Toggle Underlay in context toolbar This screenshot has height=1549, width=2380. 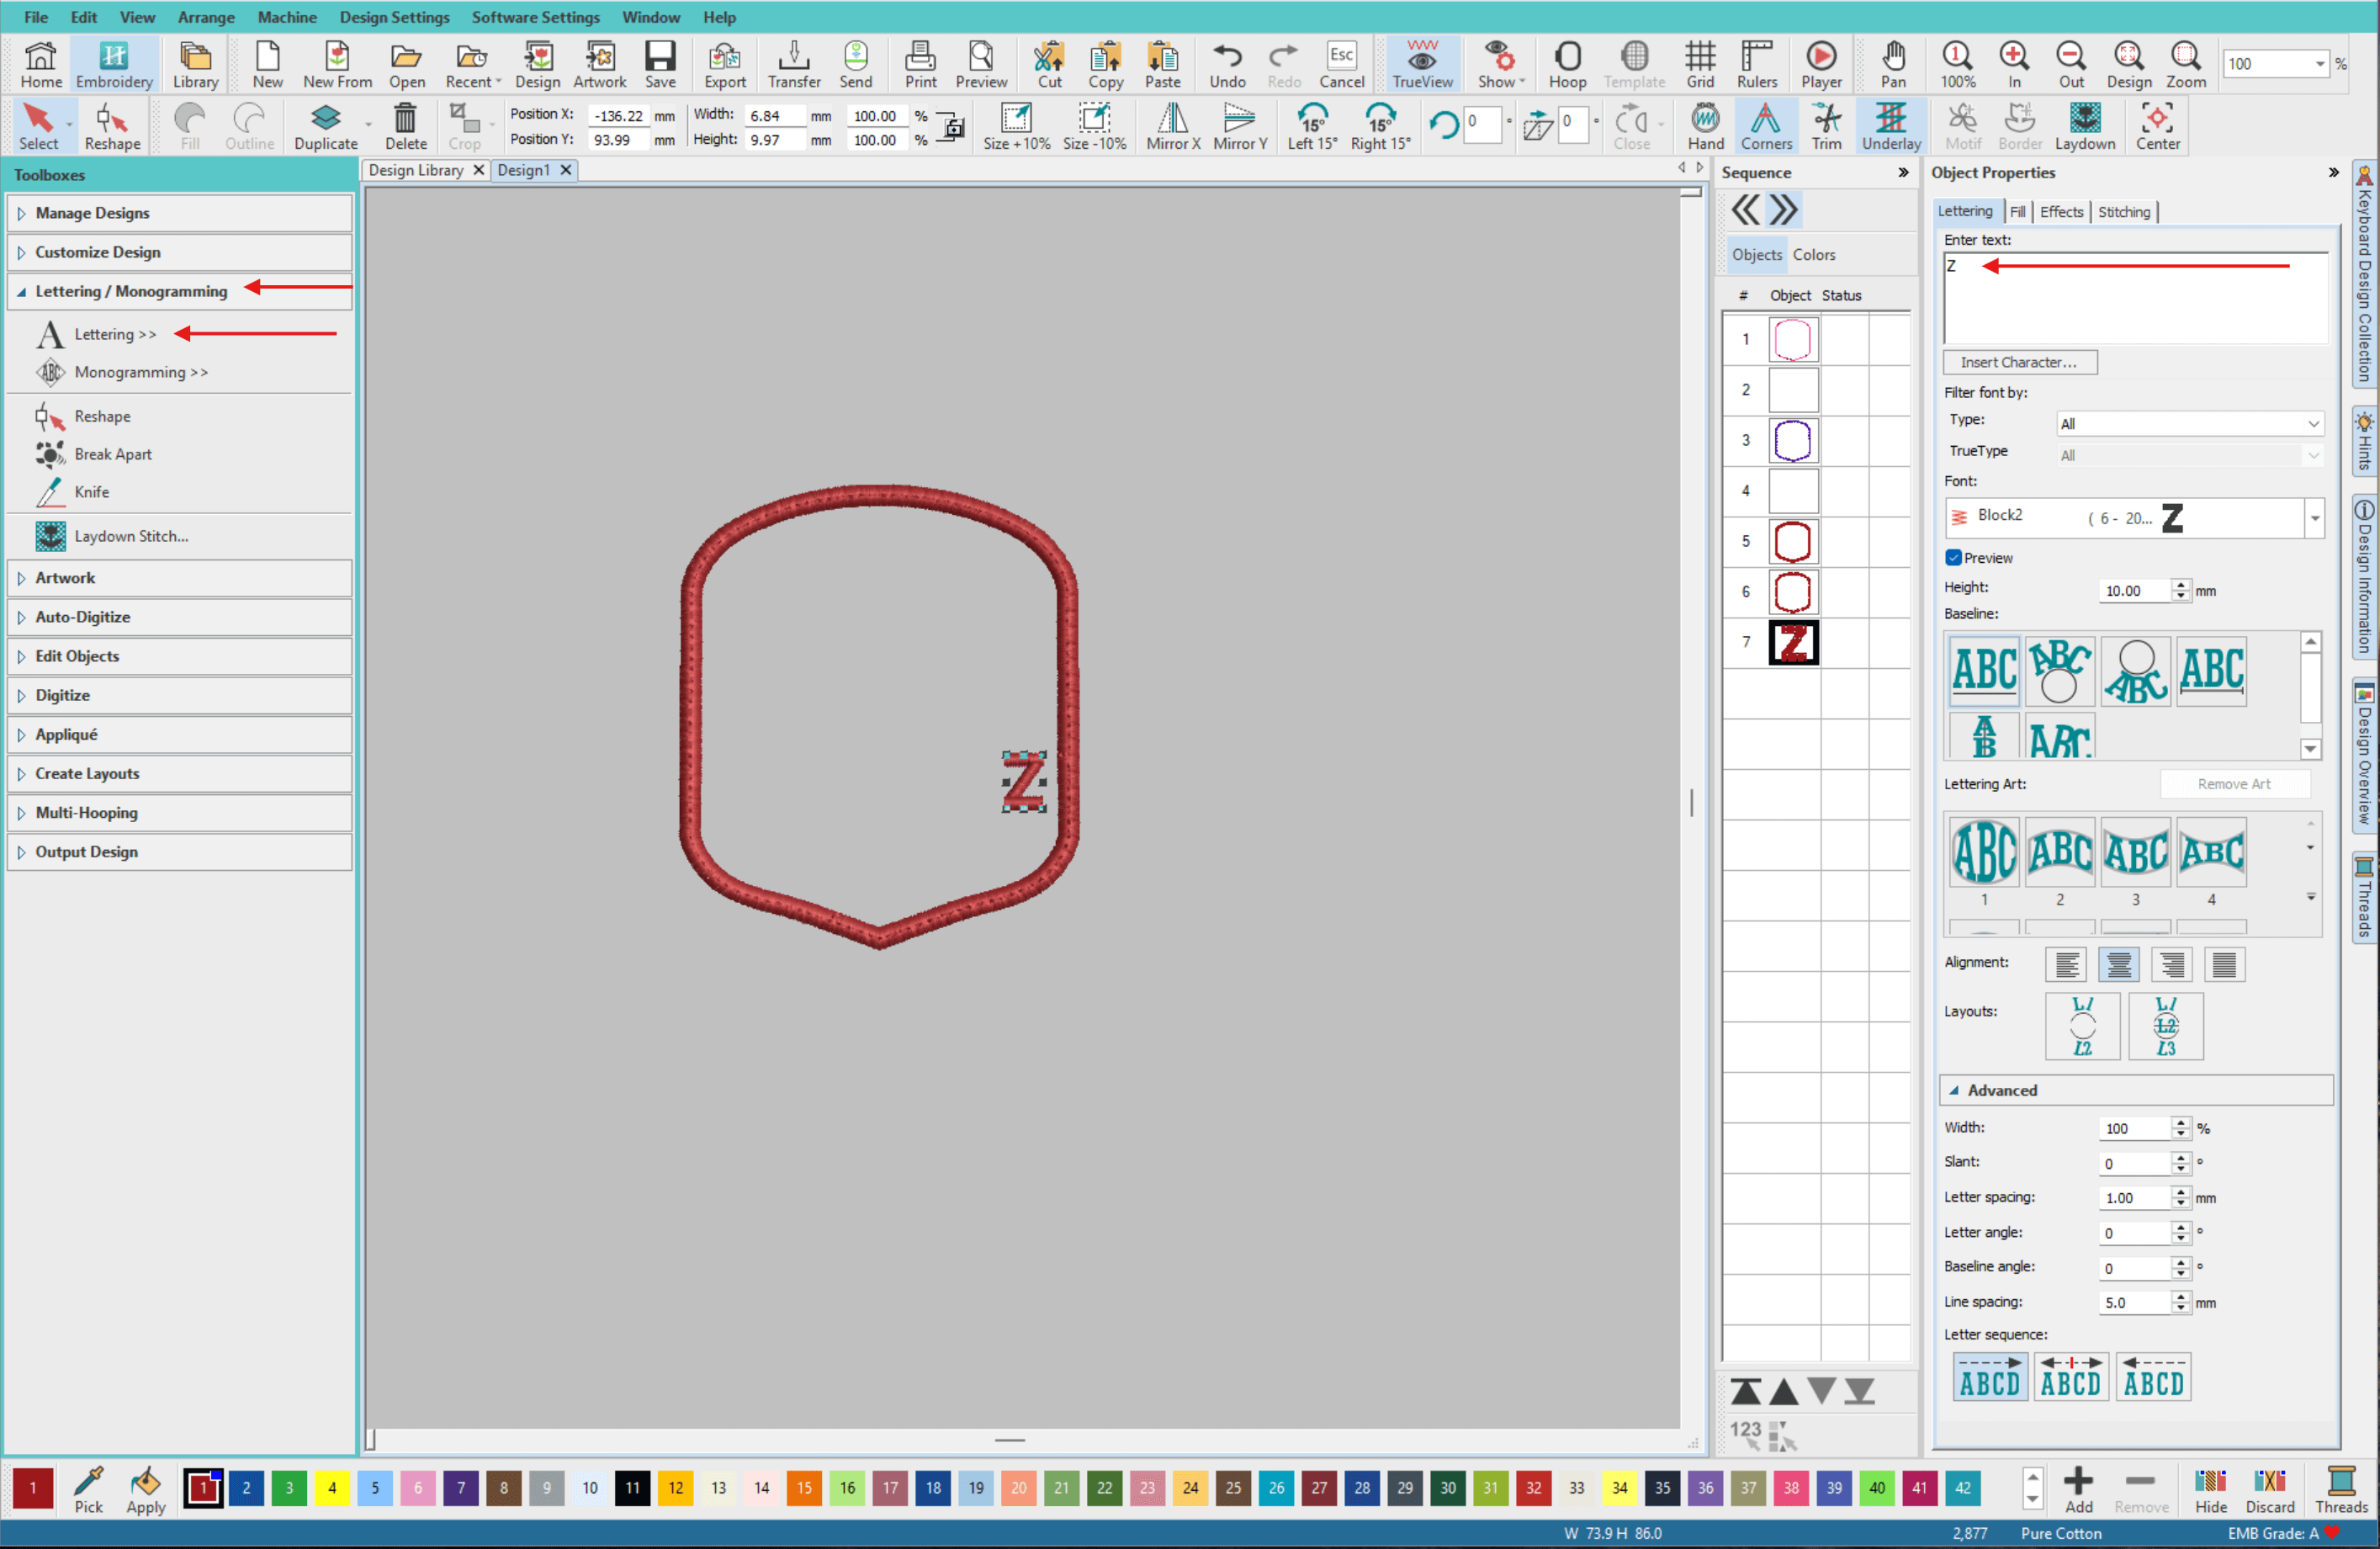coord(1890,126)
